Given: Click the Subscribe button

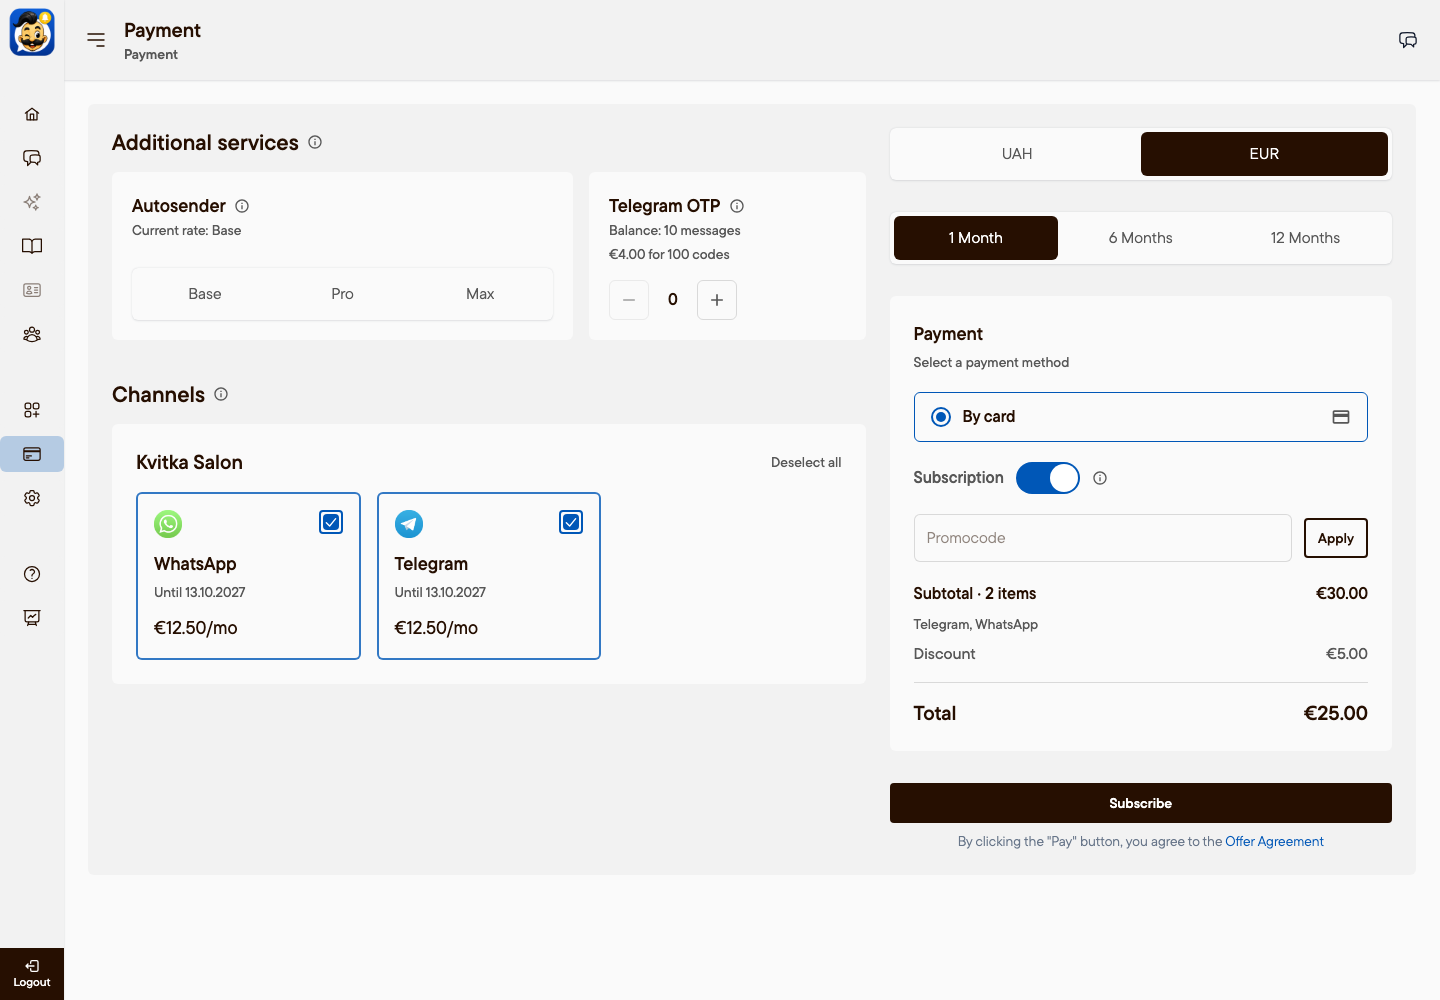Looking at the screenshot, I should 1141,803.
